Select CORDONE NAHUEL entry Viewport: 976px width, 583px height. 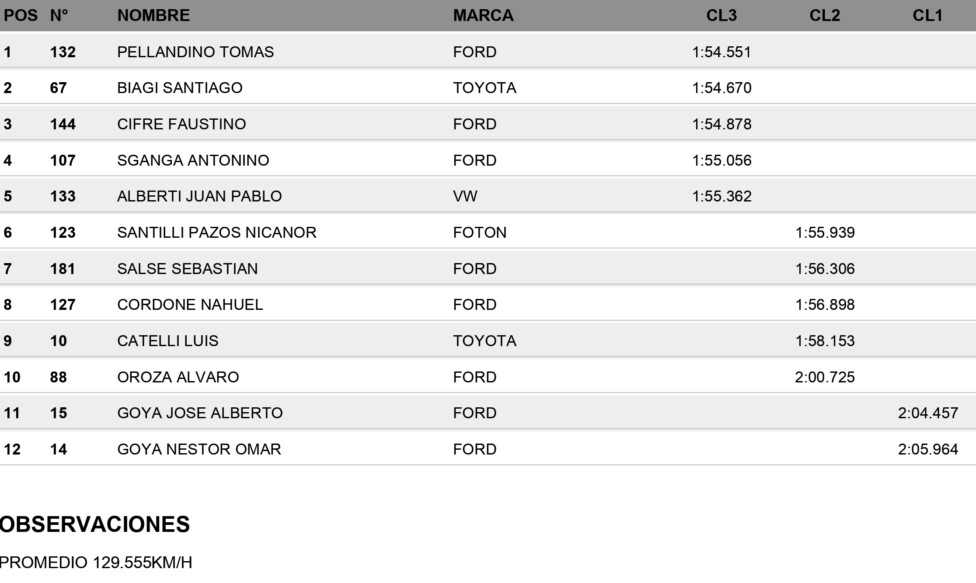190,305
